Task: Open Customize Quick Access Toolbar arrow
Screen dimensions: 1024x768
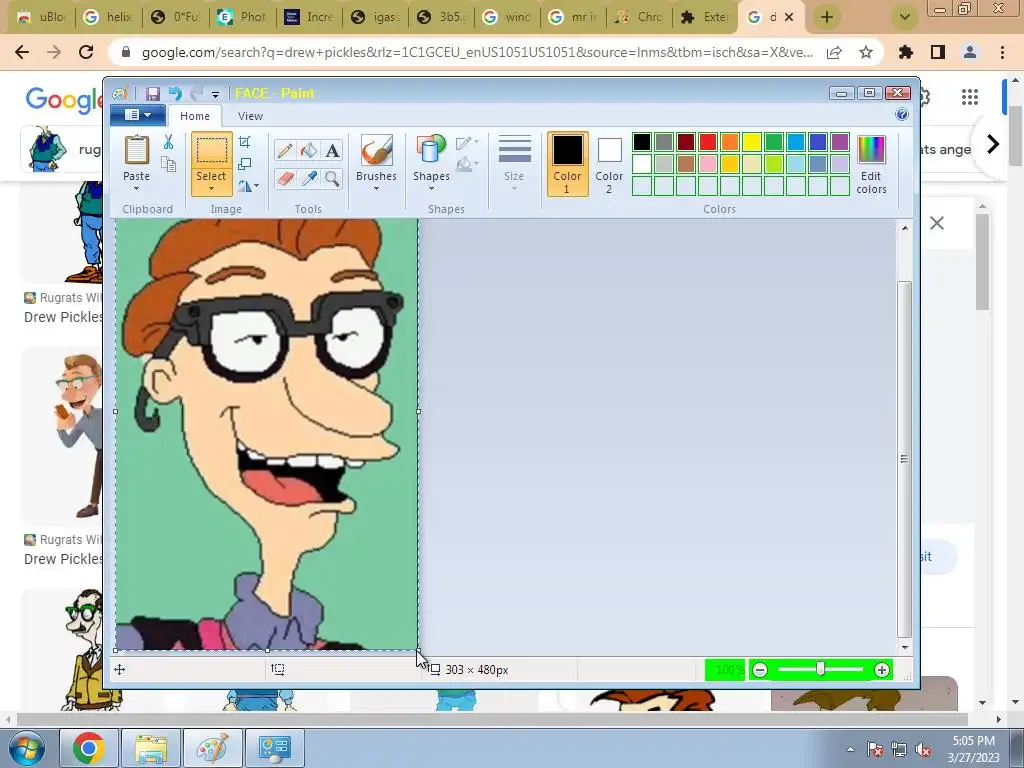Action: point(215,95)
